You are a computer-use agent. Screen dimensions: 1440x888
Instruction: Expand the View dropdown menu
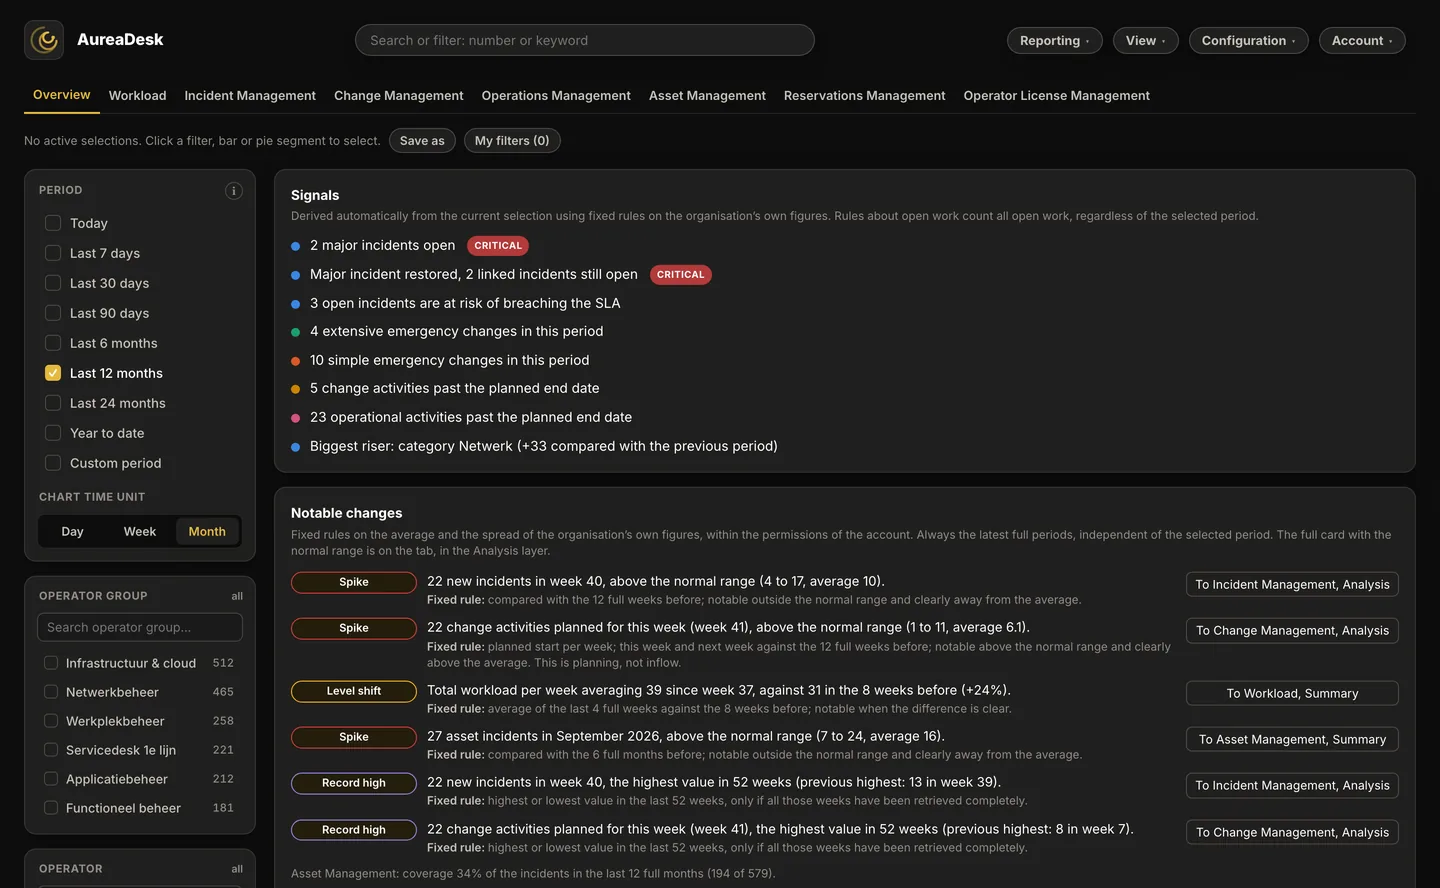tap(1146, 40)
